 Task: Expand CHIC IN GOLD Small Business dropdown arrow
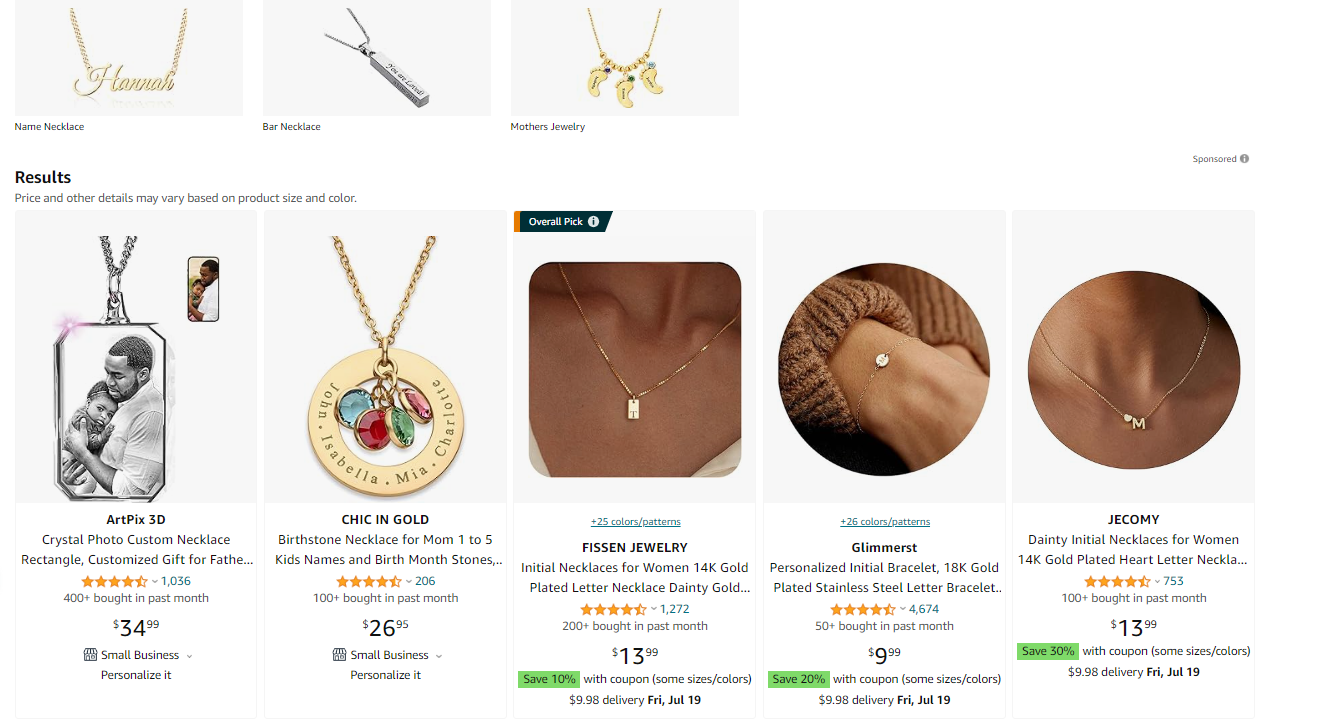pyautogui.click(x=439, y=656)
